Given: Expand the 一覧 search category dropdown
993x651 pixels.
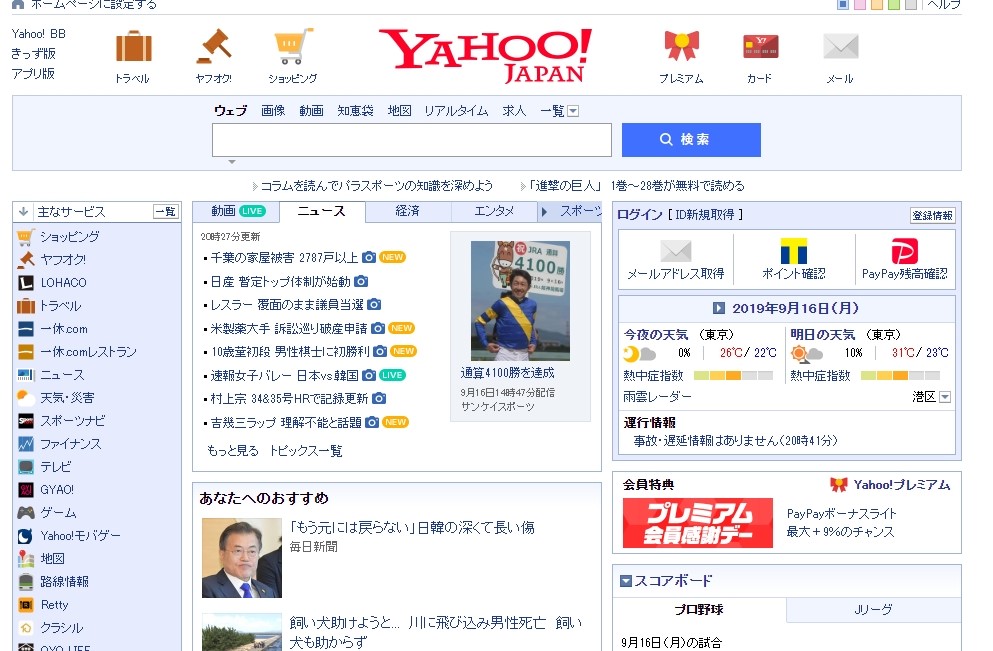Looking at the screenshot, I should [x=573, y=111].
